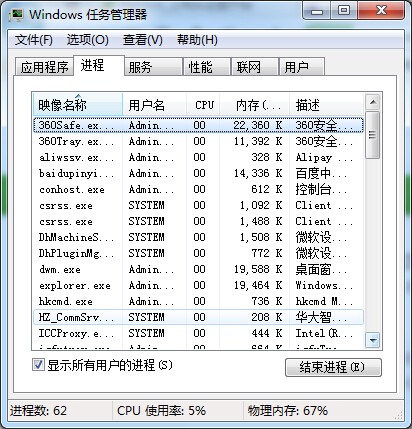Switch to the 服务 tab
412x429 pixels.
coord(153,67)
